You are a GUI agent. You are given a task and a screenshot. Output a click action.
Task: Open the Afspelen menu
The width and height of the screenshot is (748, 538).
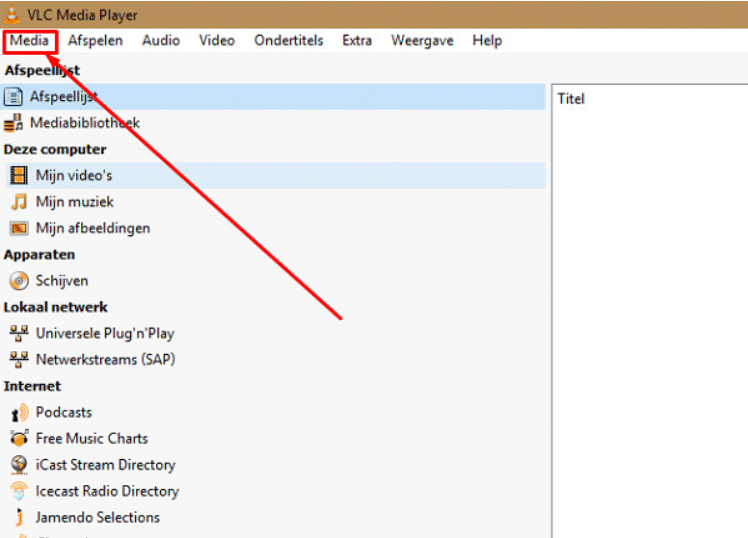point(95,41)
